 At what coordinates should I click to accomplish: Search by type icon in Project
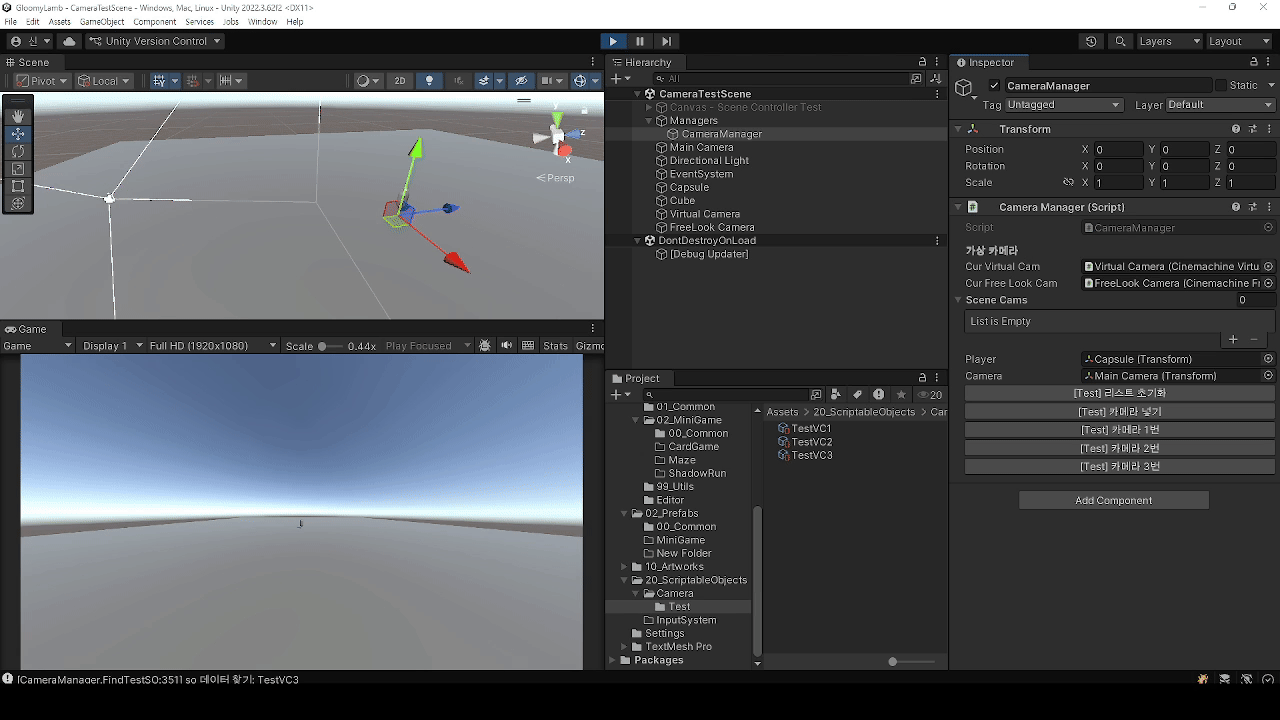tap(836, 394)
